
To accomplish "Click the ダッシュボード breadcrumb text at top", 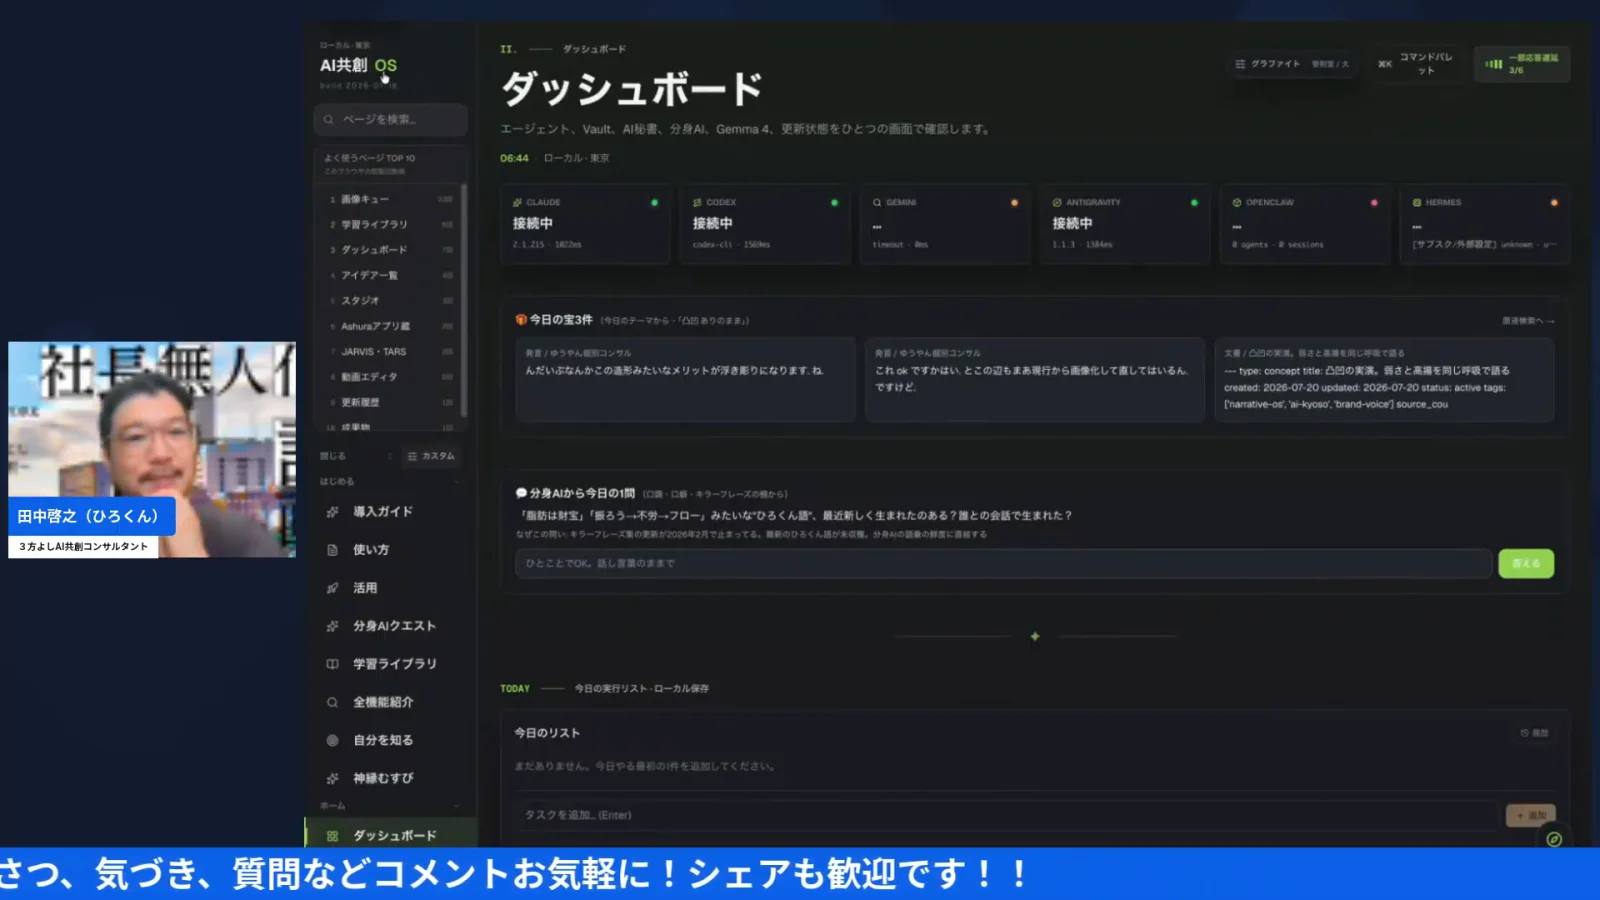I will pyautogui.click(x=594, y=49).
